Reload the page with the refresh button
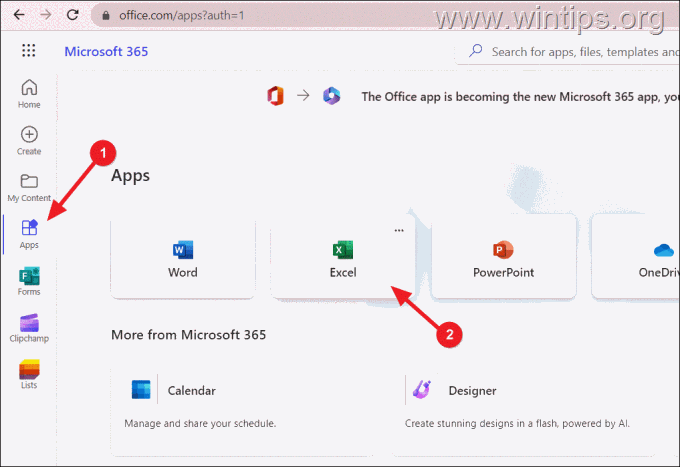Image resolution: width=680 pixels, height=467 pixels. point(72,15)
